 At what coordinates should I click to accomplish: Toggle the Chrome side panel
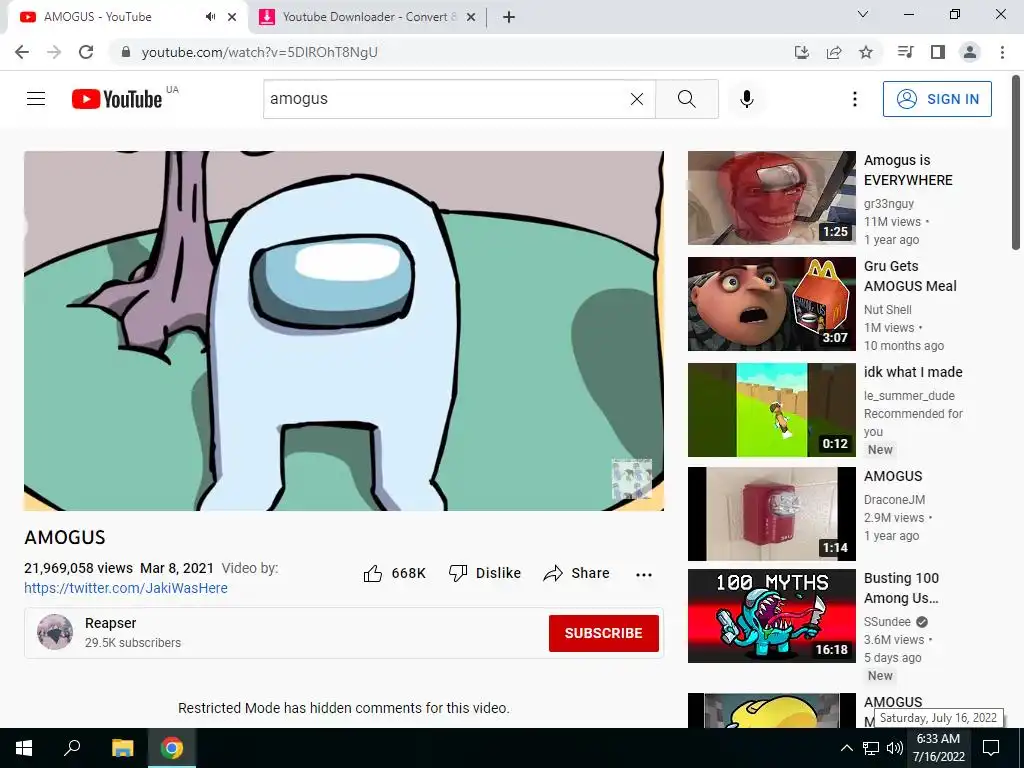[938, 52]
